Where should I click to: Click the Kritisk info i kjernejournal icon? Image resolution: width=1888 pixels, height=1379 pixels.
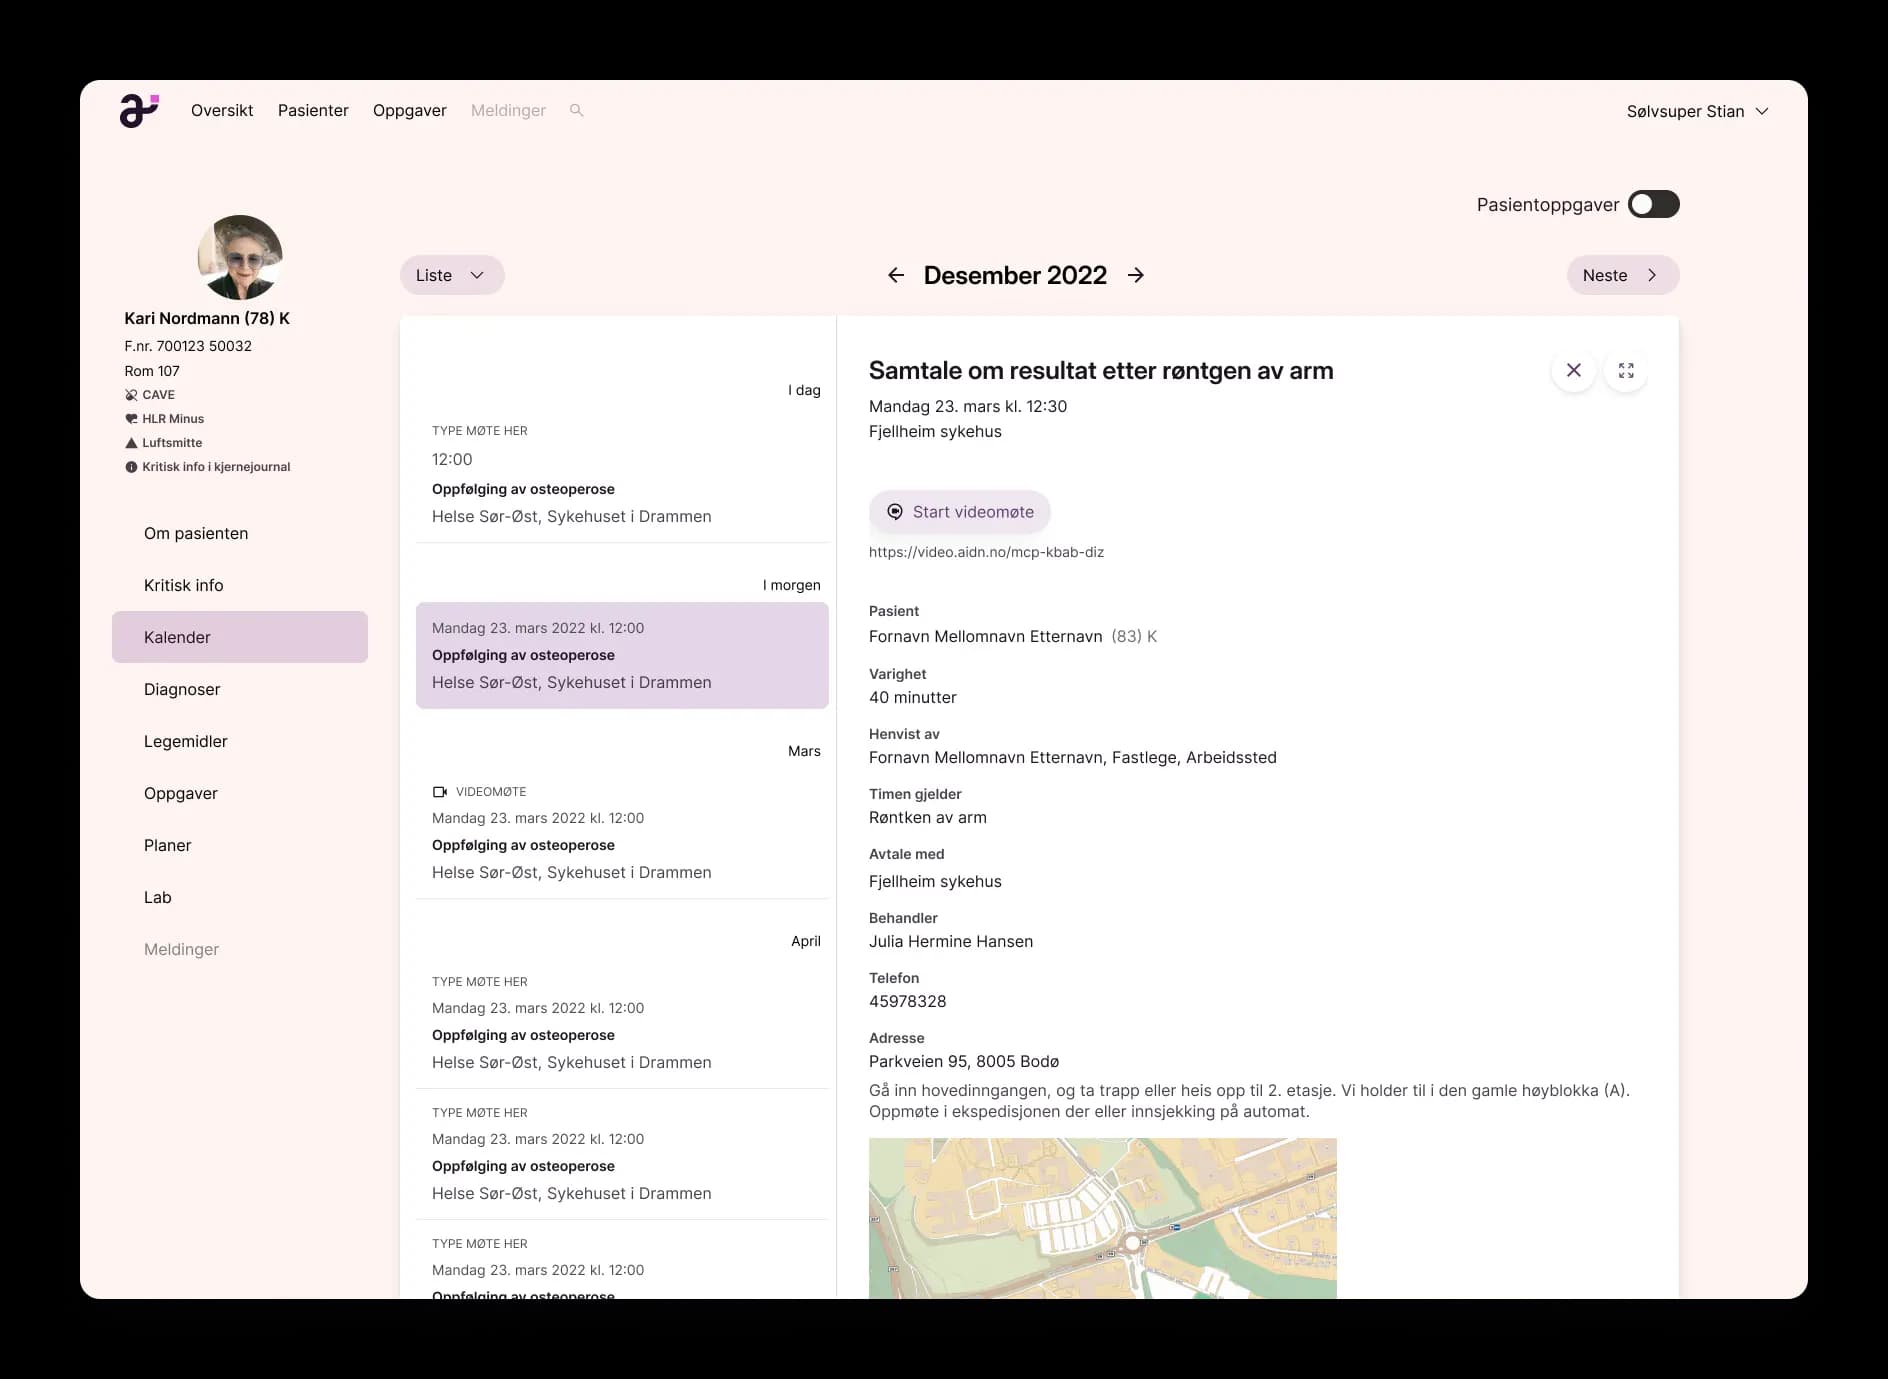pyautogui.click(x=131, y=467)
